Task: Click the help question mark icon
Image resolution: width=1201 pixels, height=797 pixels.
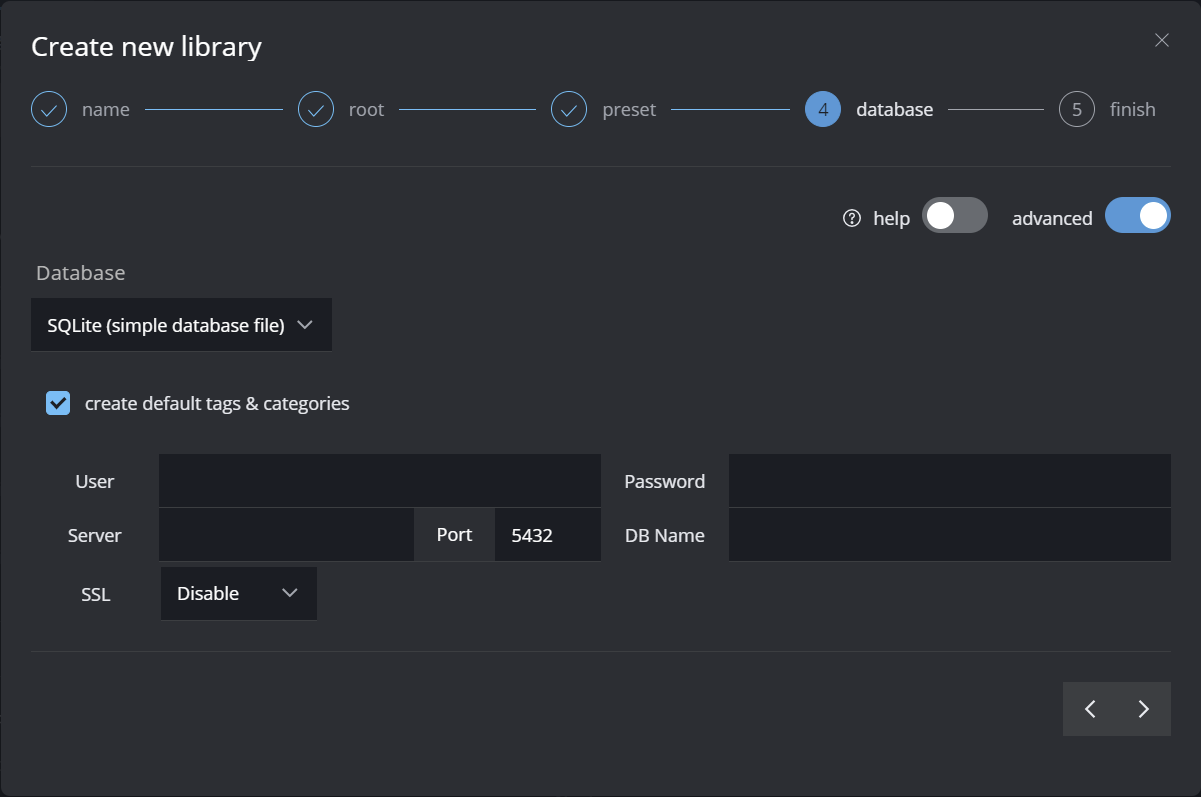Action: tap(852, 218)
